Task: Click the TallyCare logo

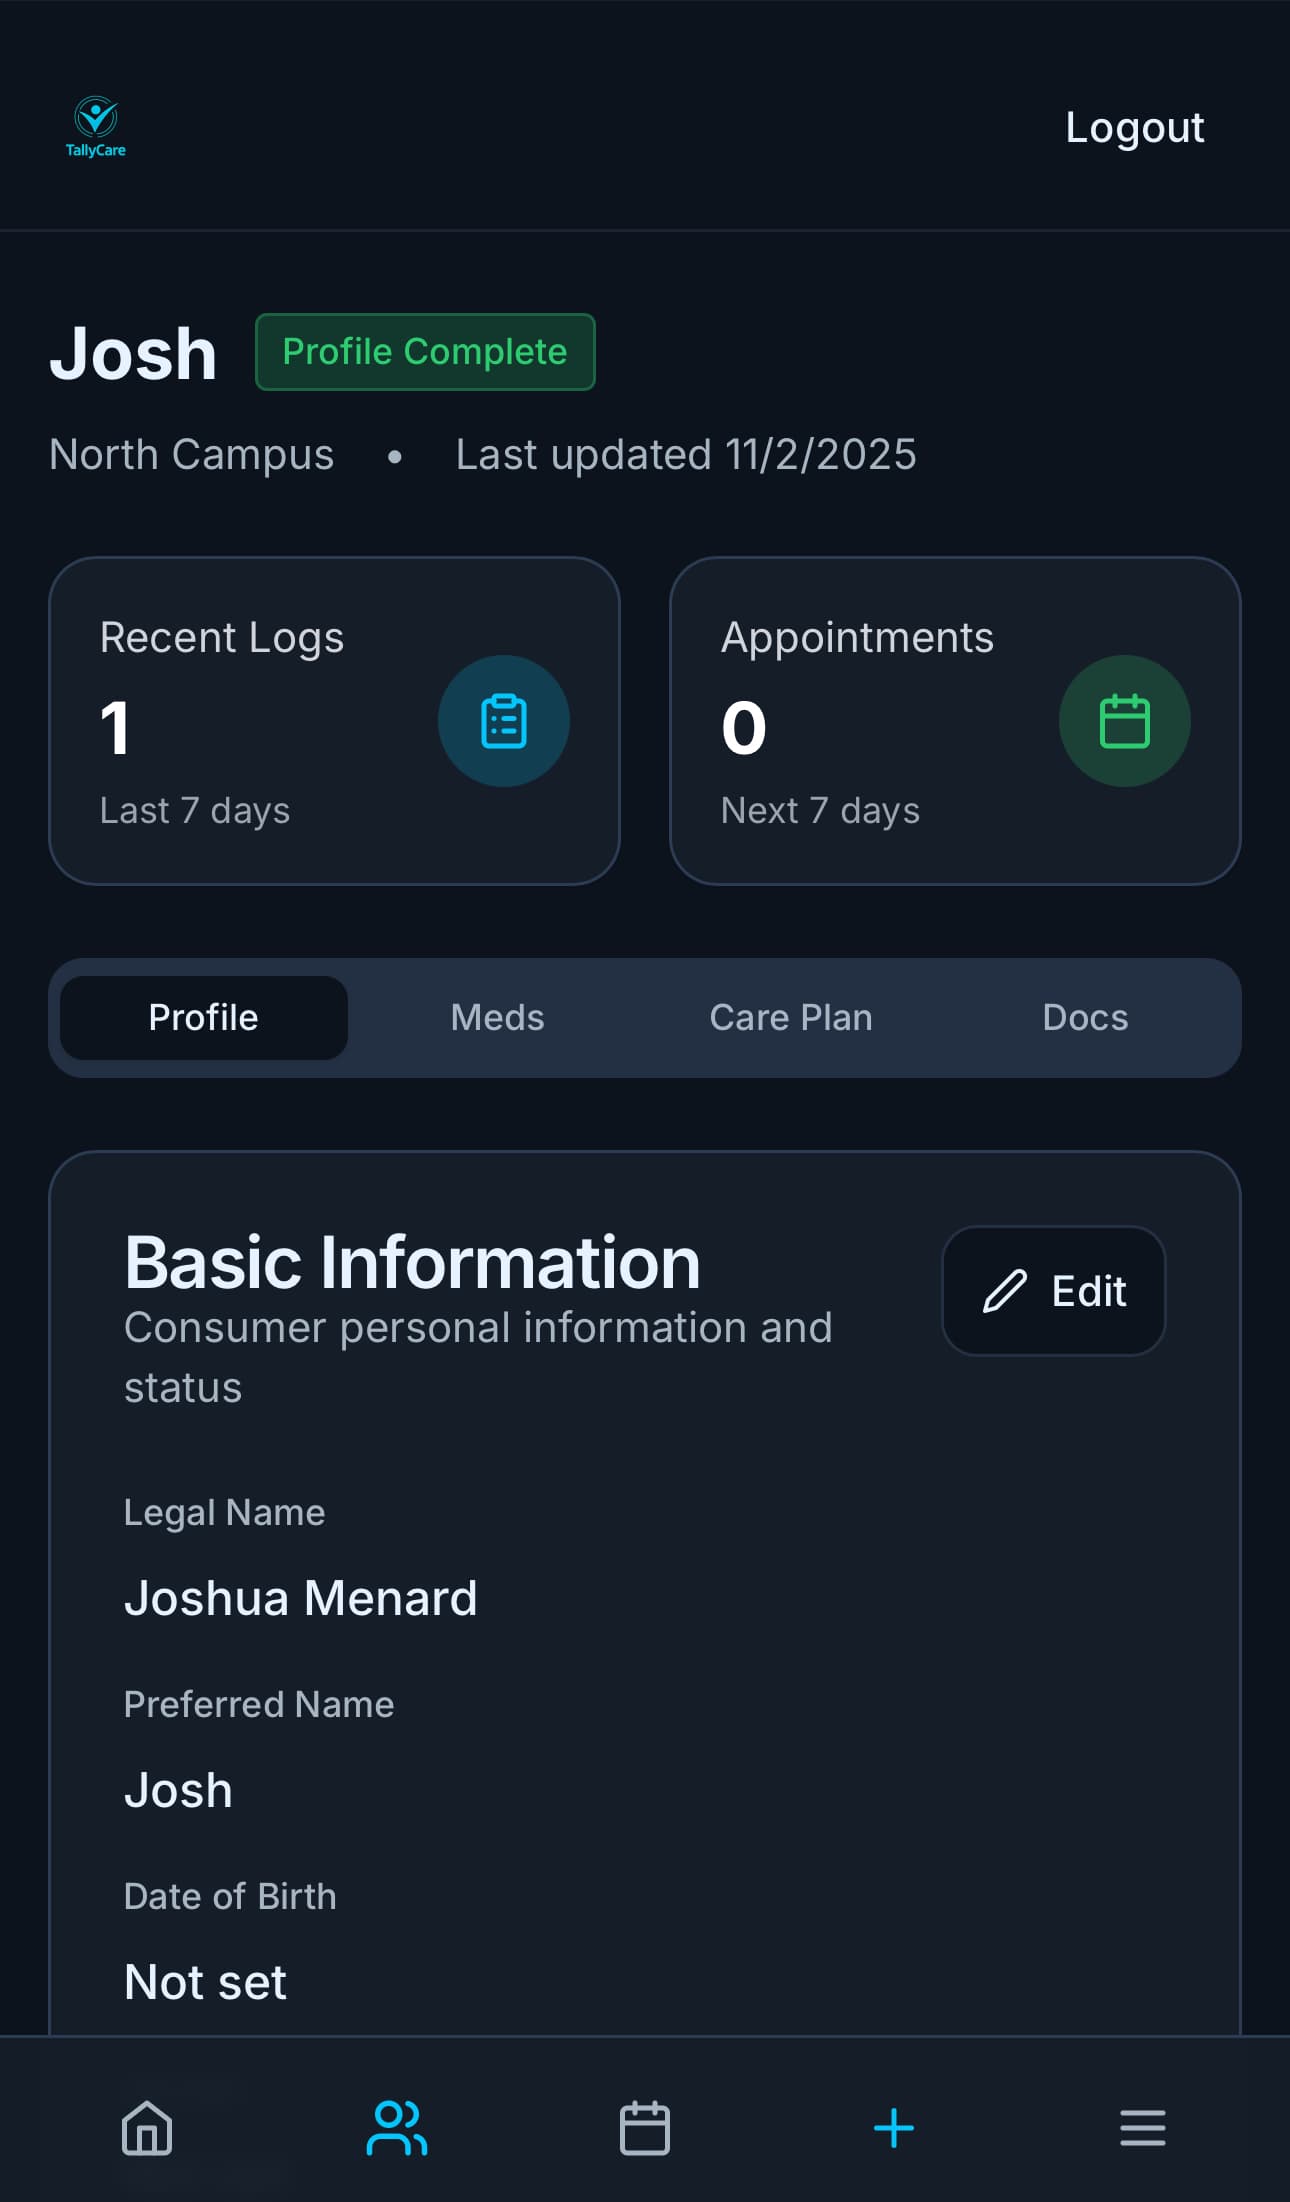Action: pyautogui.click(x=96, y=127)
